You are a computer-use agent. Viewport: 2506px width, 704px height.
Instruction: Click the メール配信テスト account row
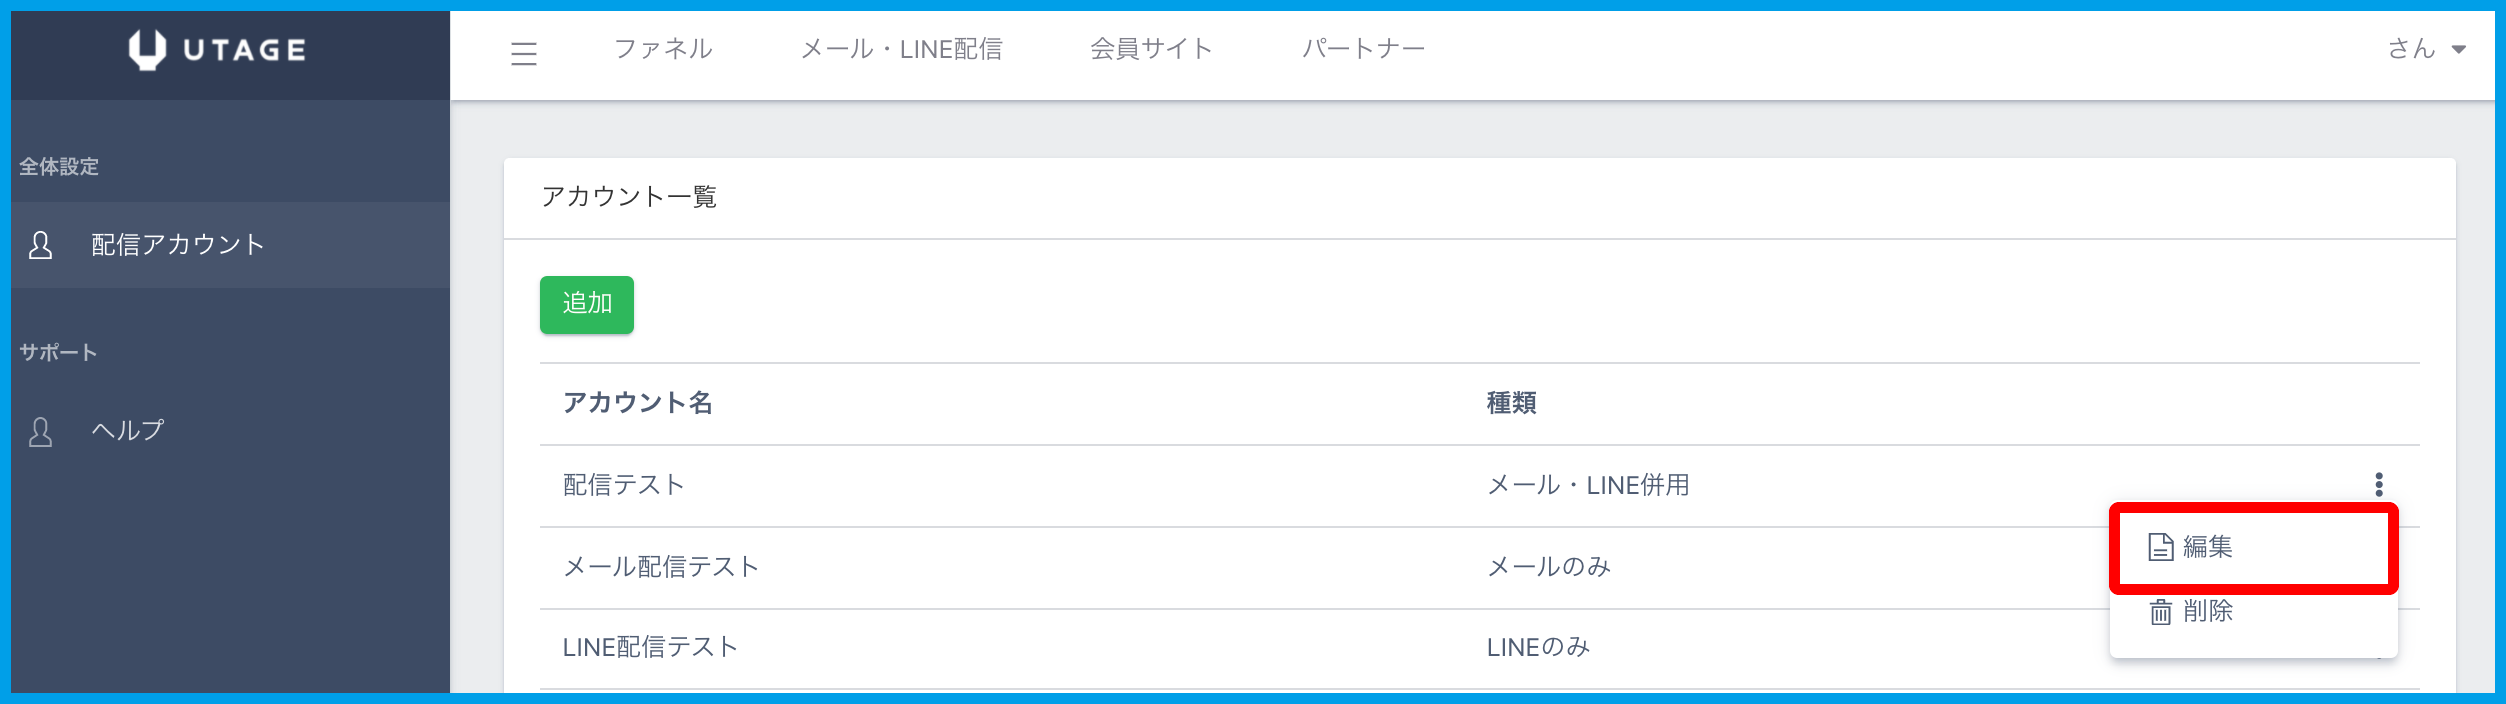[661, 567]
